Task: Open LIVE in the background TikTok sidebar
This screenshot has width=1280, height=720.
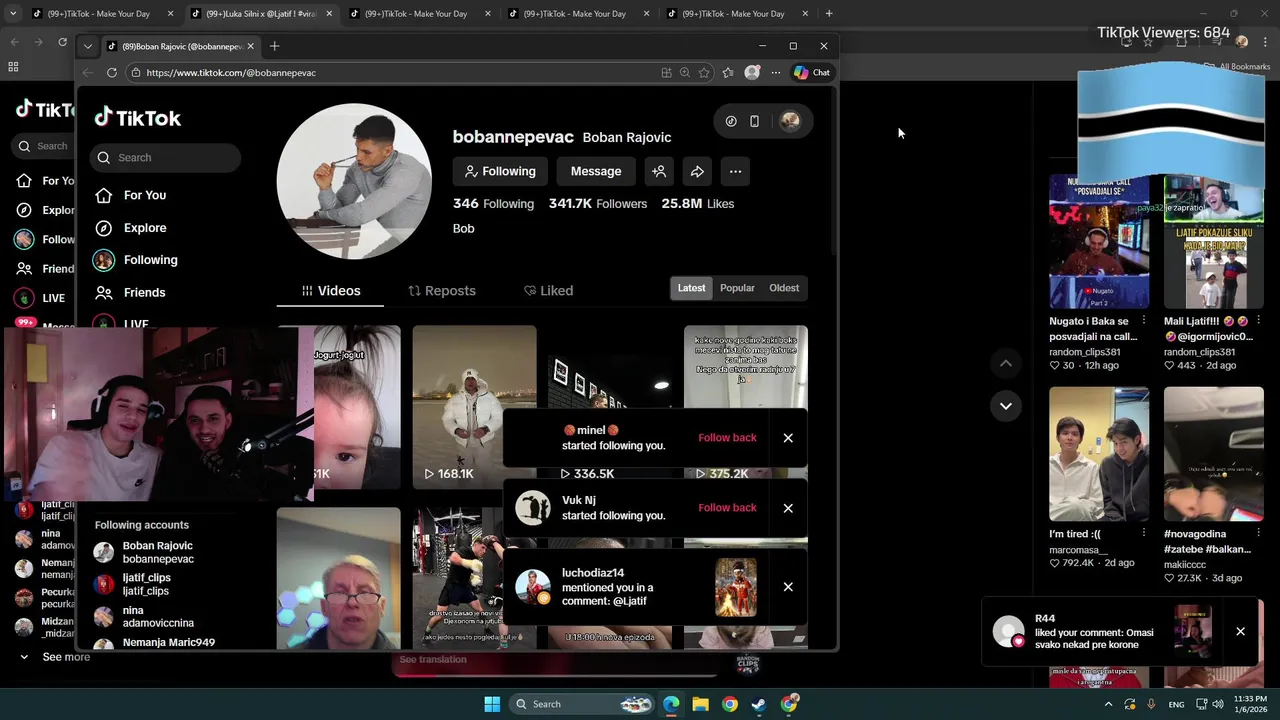Action: pos(41,298)
